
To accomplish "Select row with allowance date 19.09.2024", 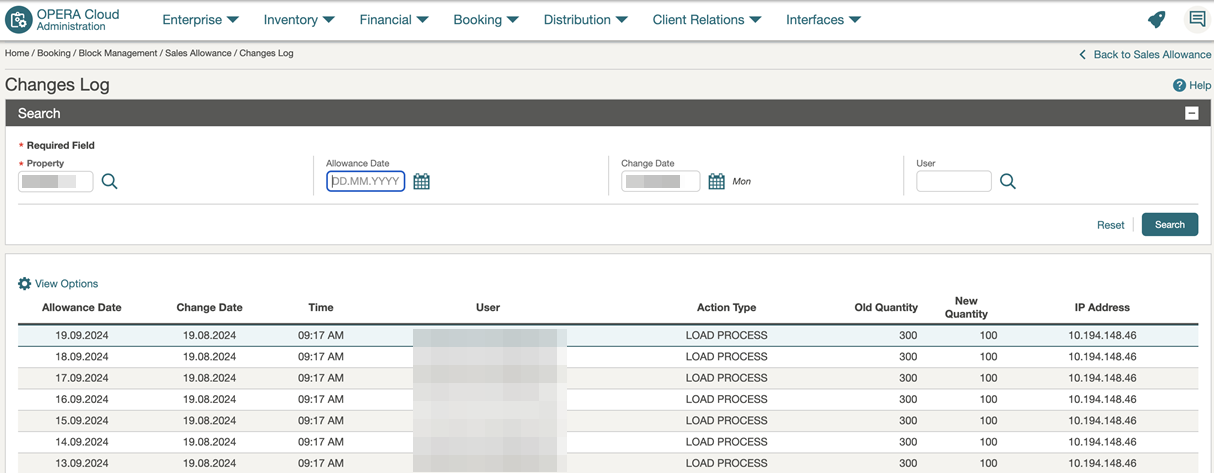I will tap(608, 335).
